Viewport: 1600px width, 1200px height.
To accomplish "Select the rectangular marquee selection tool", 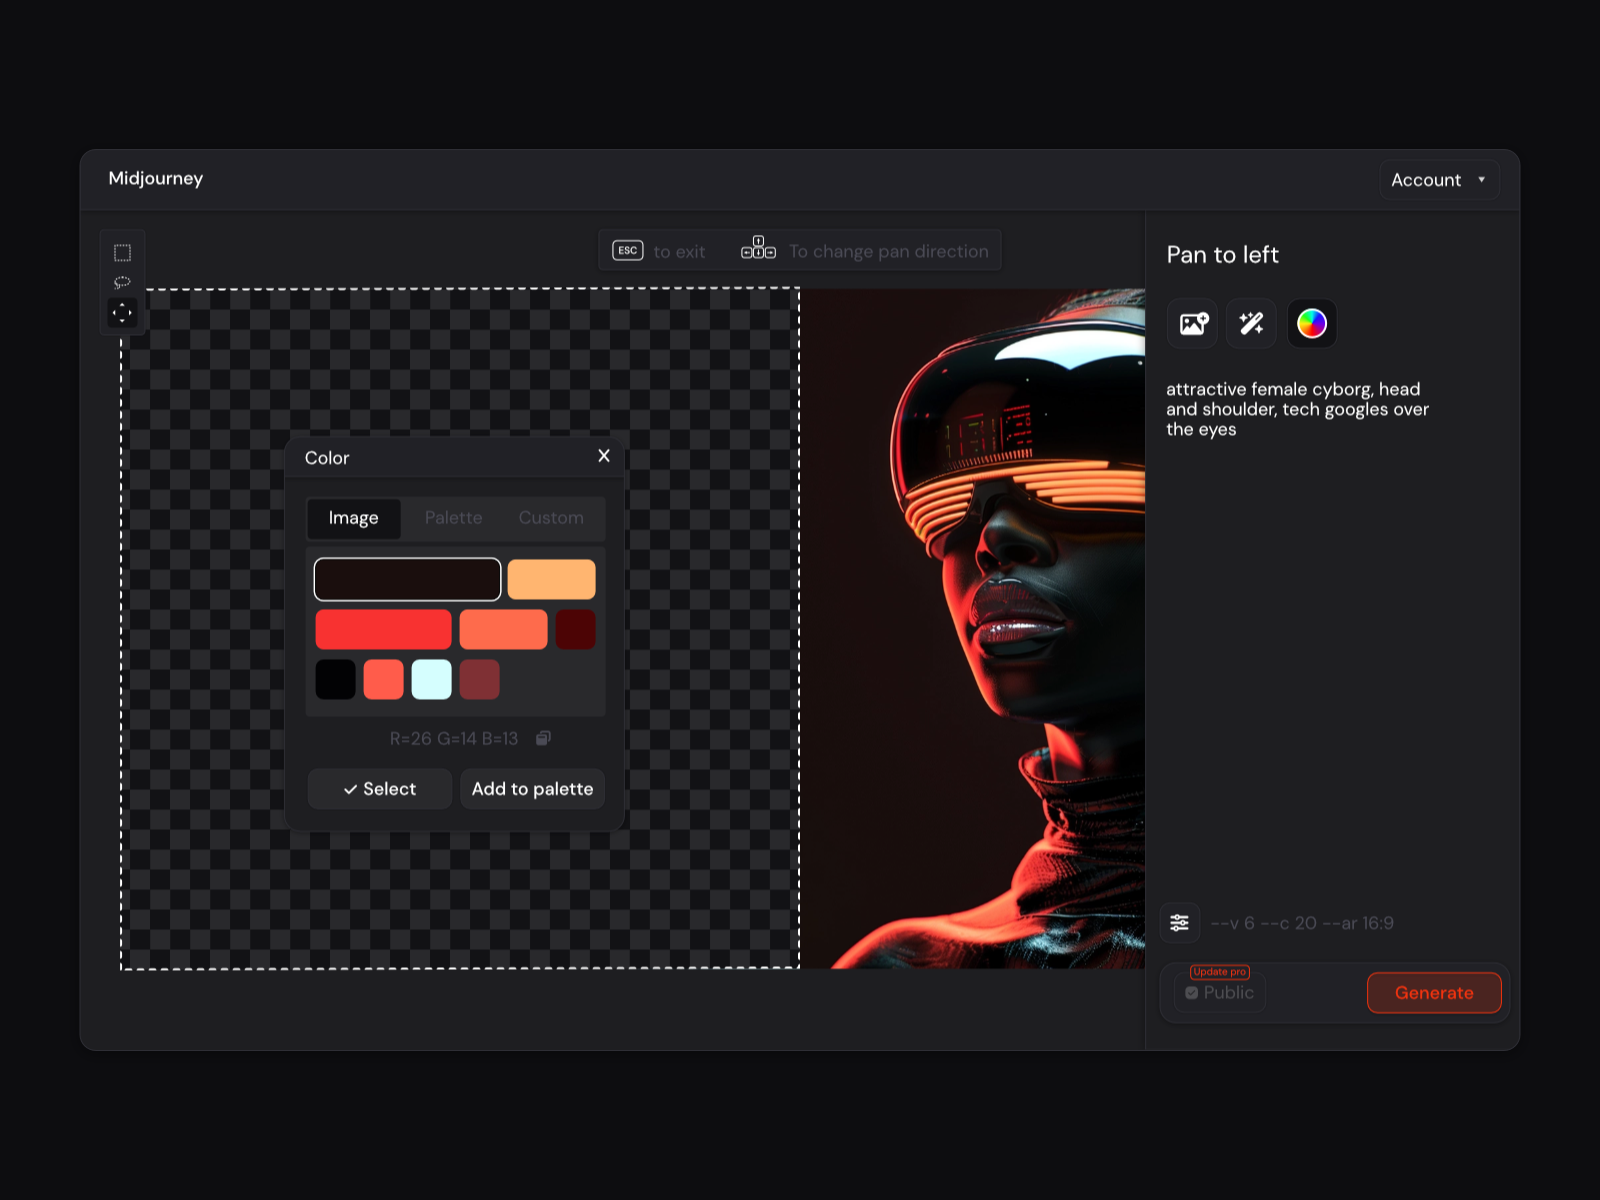I will coord(123,251).
